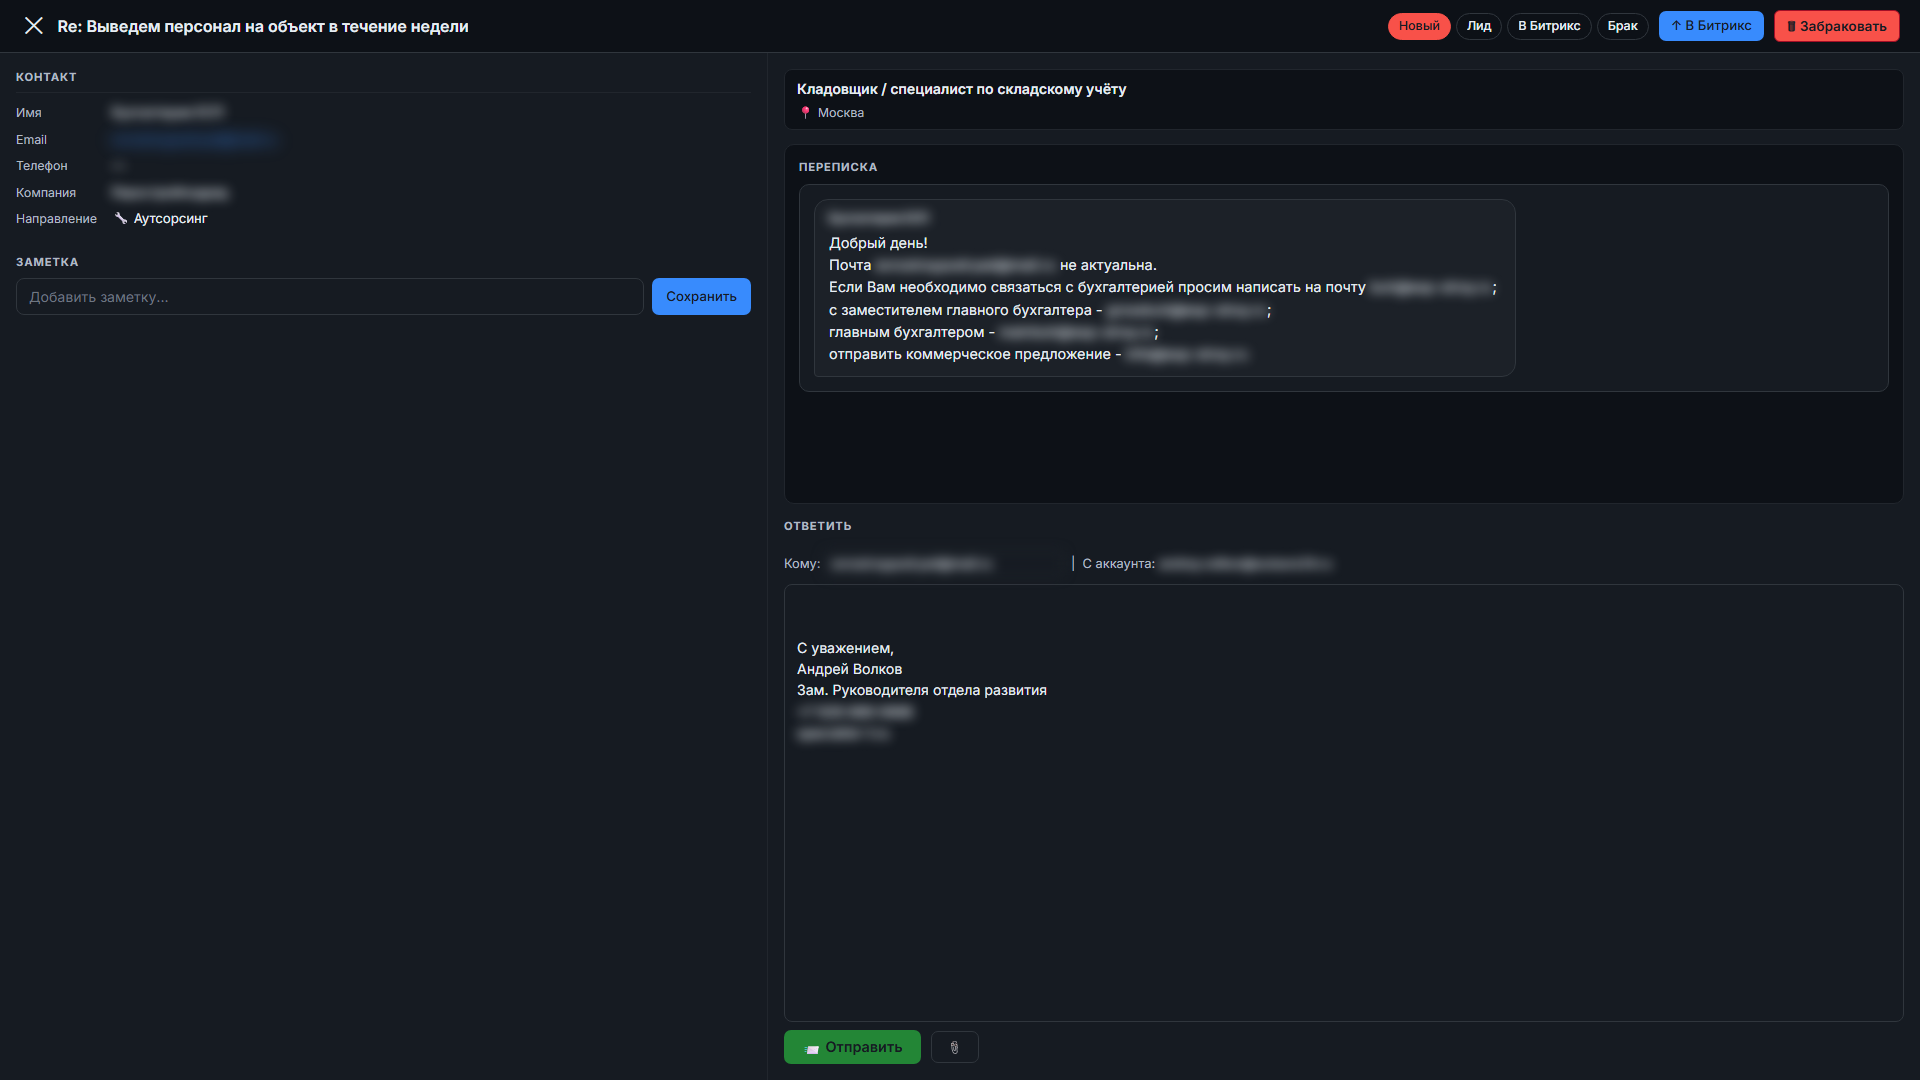The image size is (1920, 1080).
Task: Focus the Добавить заметку input field
Action: [329, 296]
